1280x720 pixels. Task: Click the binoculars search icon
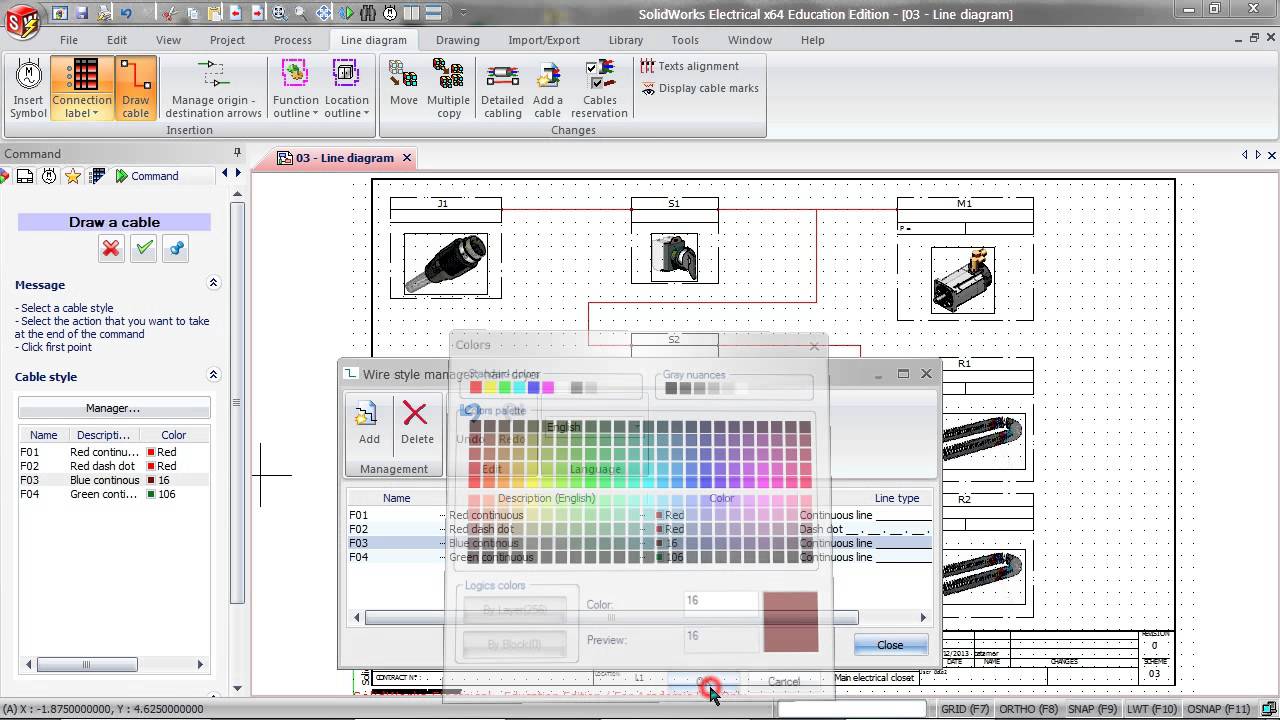[368, 13]
